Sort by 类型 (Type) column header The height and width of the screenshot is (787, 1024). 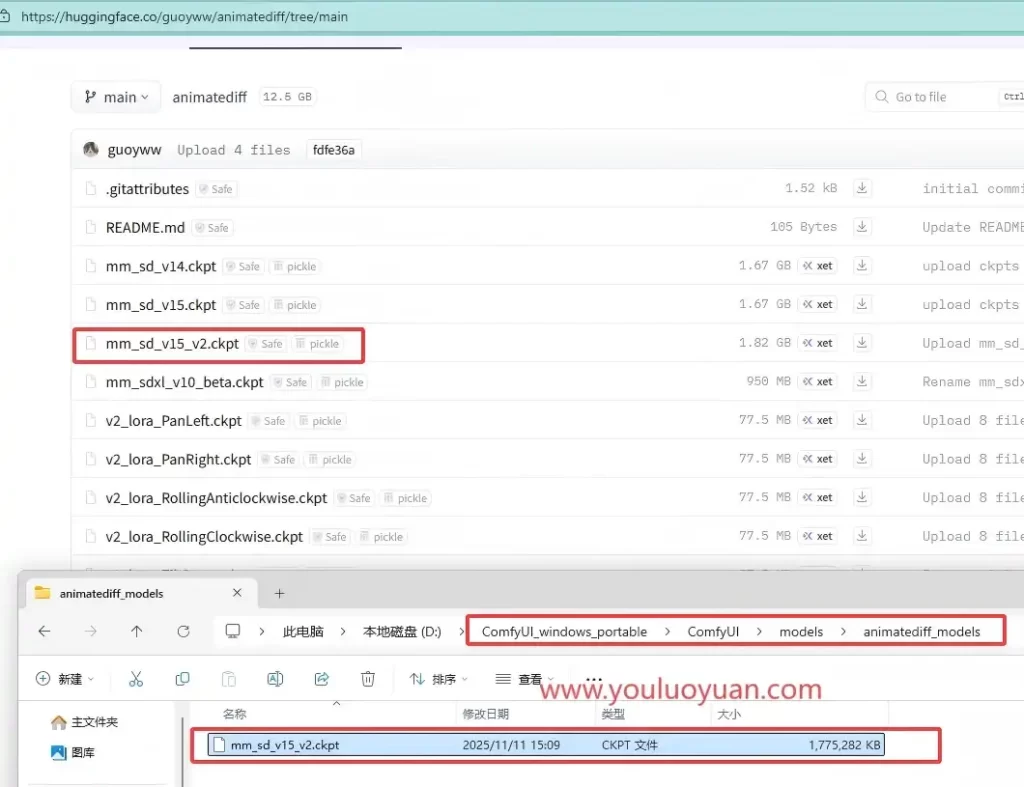click(613, 714)
